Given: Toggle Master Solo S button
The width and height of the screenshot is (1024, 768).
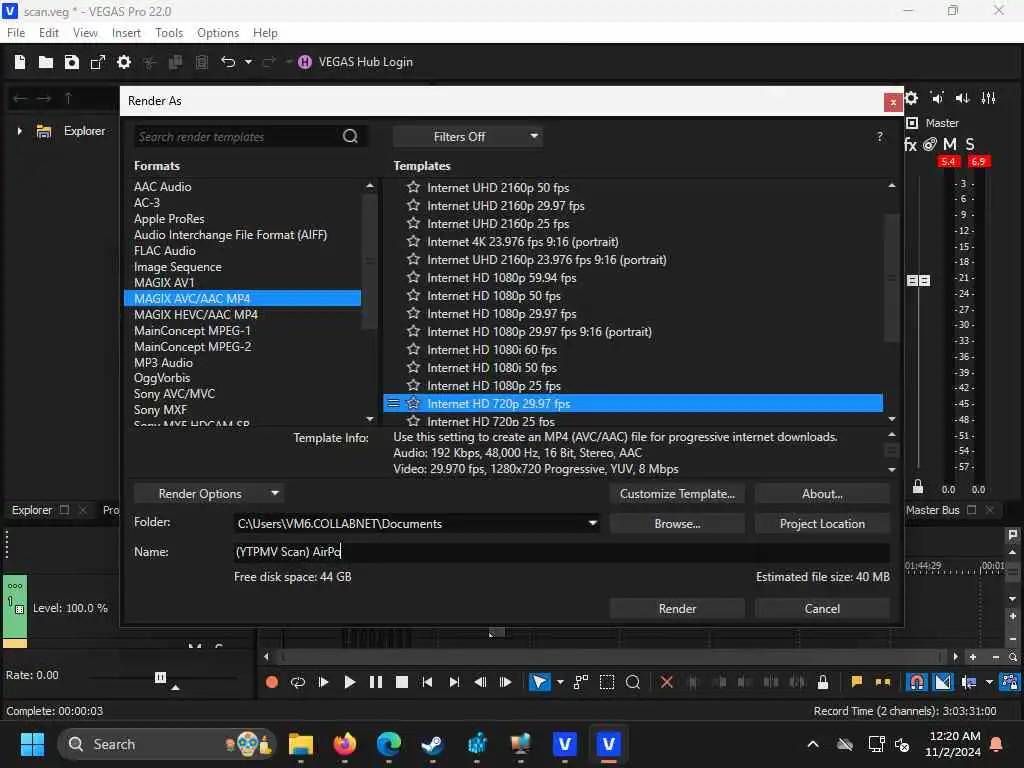Looking at the screenshot, I should point(970,144).
